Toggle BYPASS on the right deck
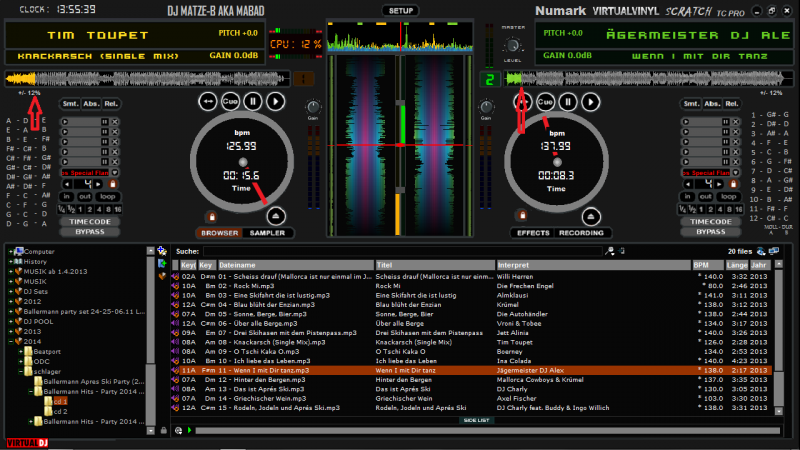 pos(710,231)
